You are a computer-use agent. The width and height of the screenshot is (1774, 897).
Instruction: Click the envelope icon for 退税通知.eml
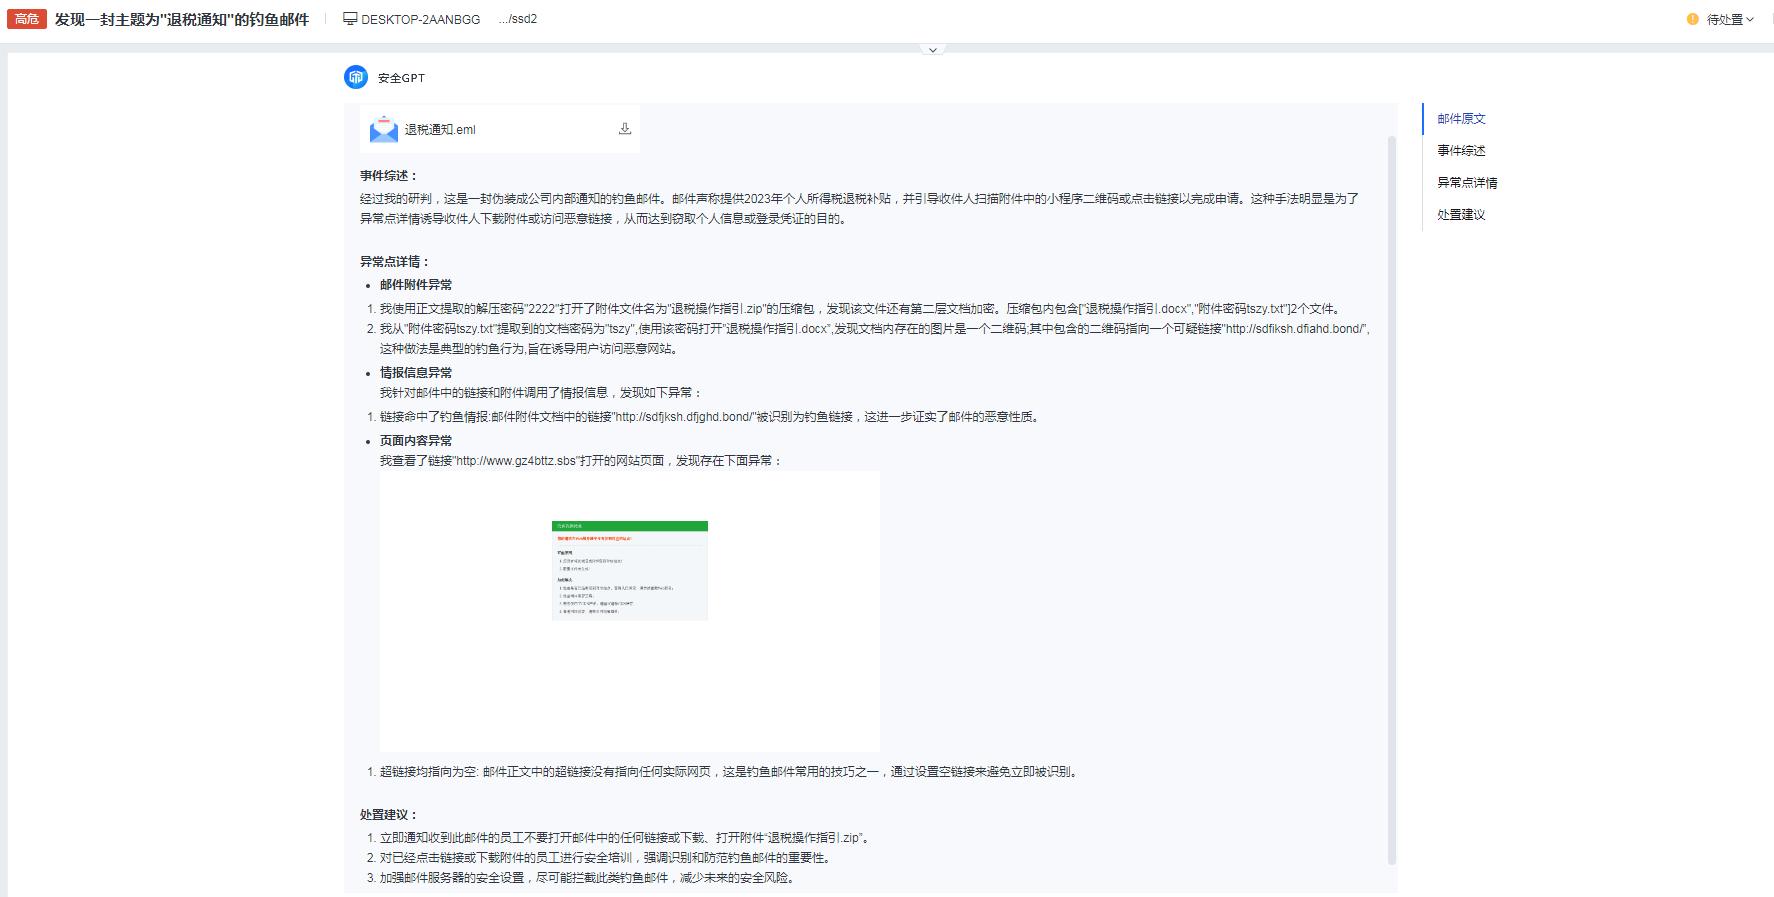(x=383, y=129)
